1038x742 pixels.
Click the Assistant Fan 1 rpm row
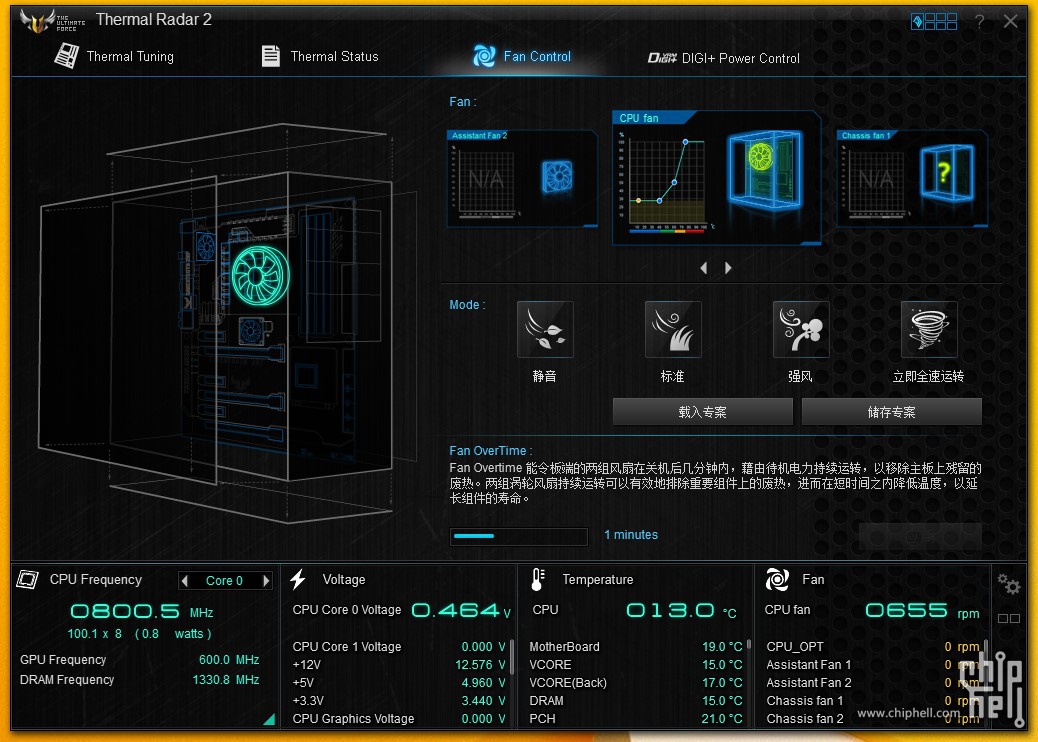coord(873,665)
